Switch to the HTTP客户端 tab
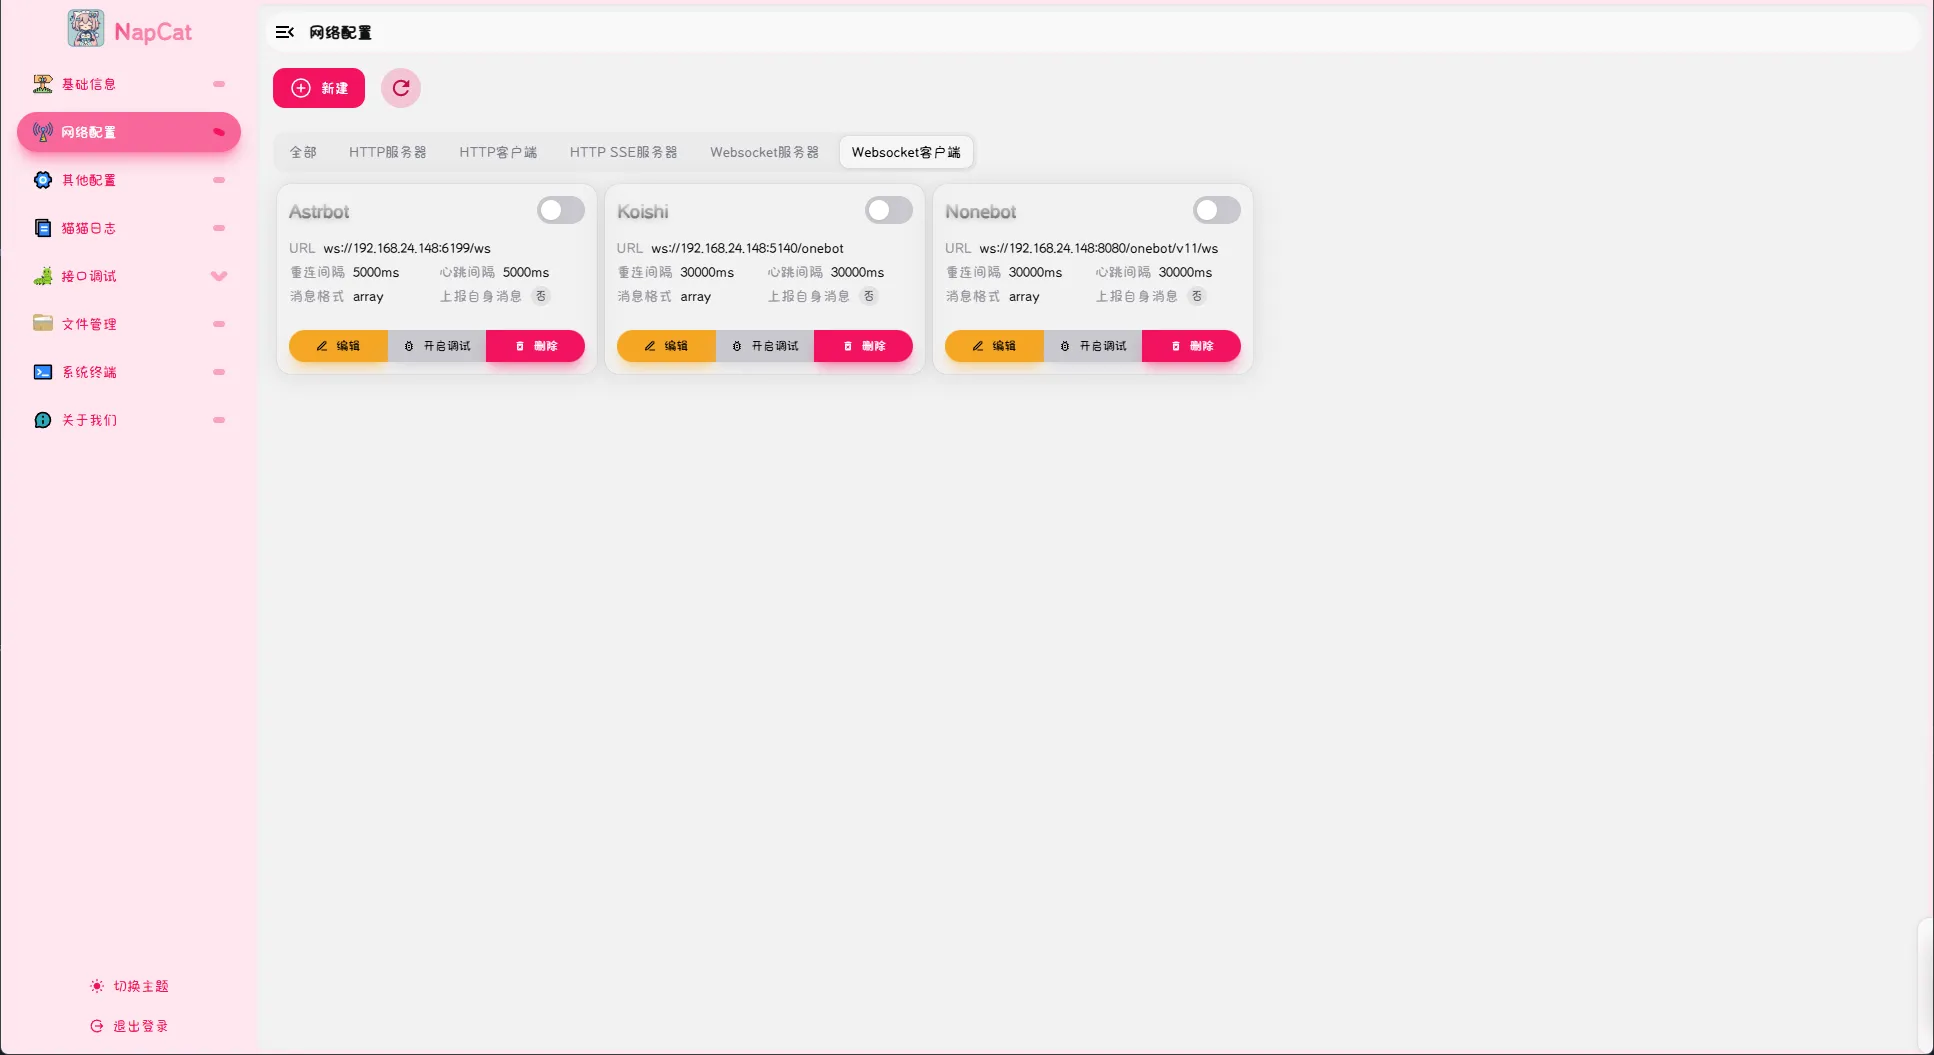 pos(498,152)
